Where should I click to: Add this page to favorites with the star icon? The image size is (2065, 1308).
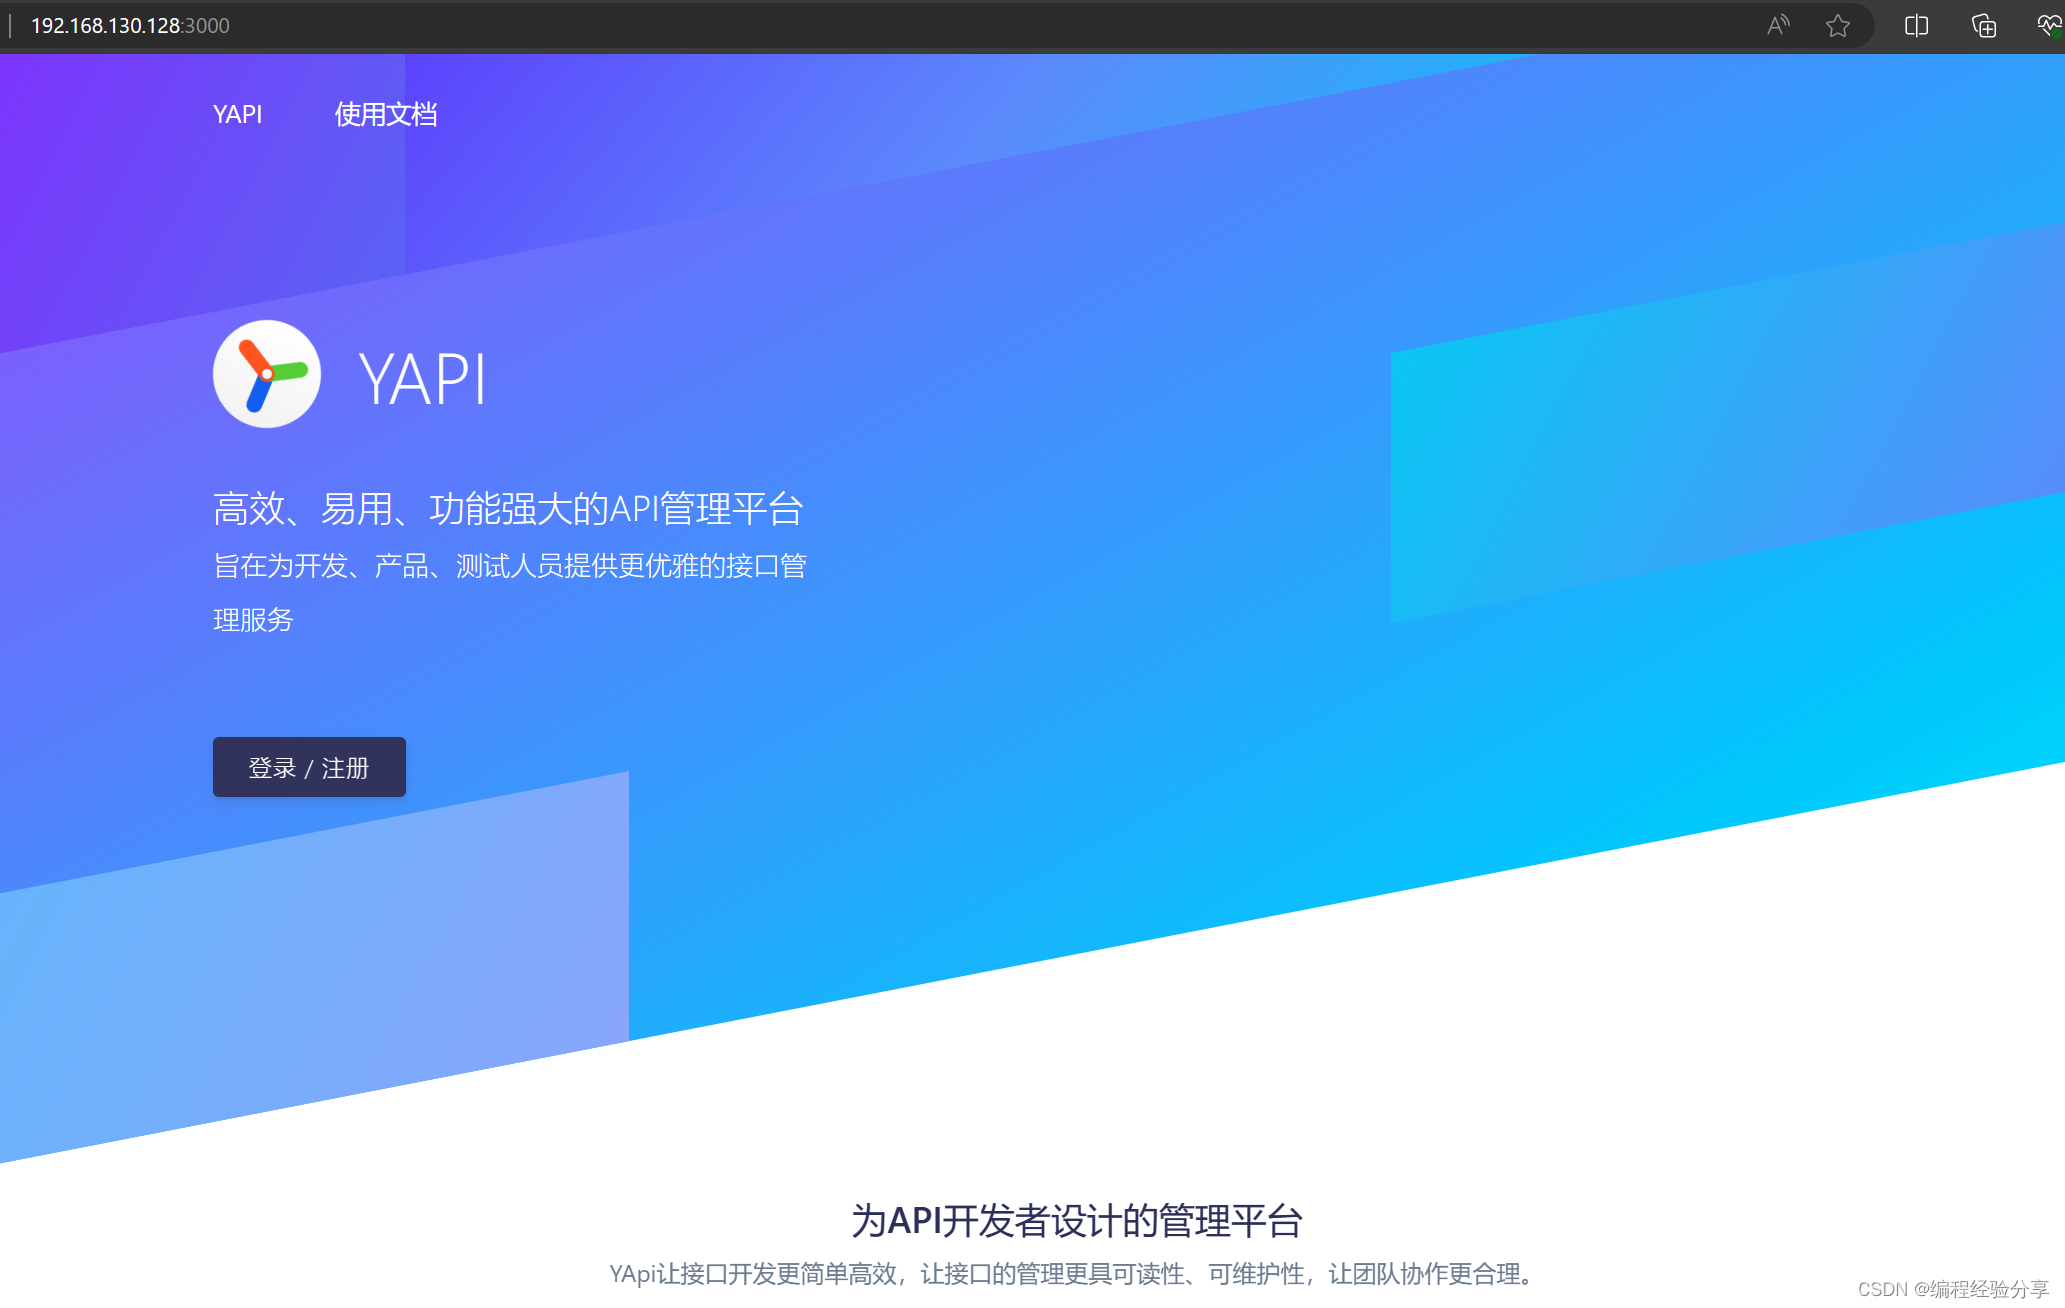pos(1838,25)
